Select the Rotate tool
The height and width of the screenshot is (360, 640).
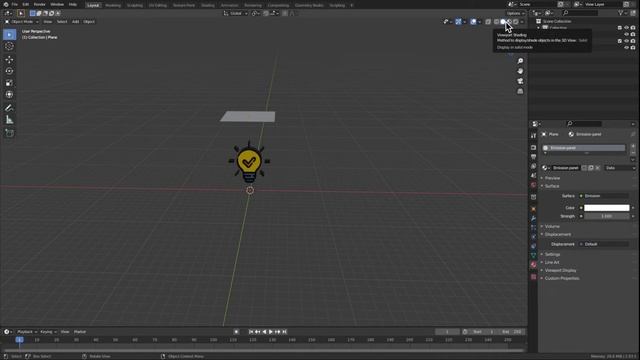click(x=9, y=71)
